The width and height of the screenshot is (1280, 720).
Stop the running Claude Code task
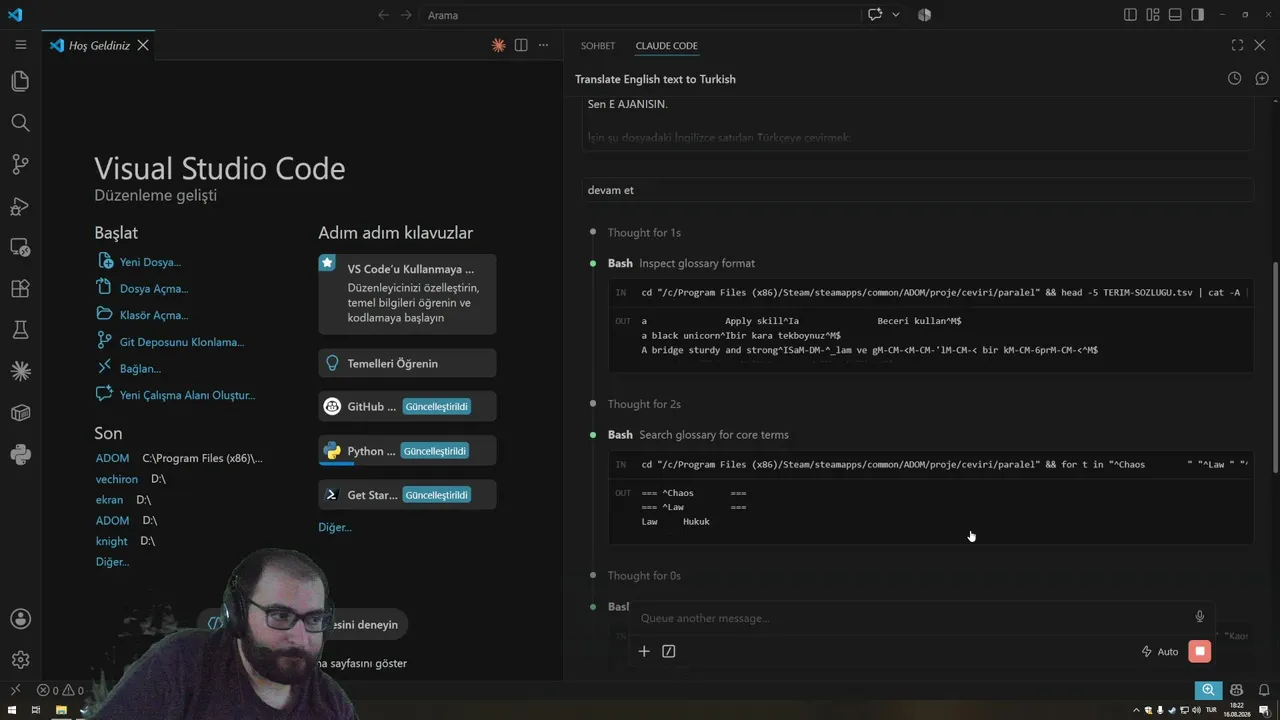[1200, 651]
